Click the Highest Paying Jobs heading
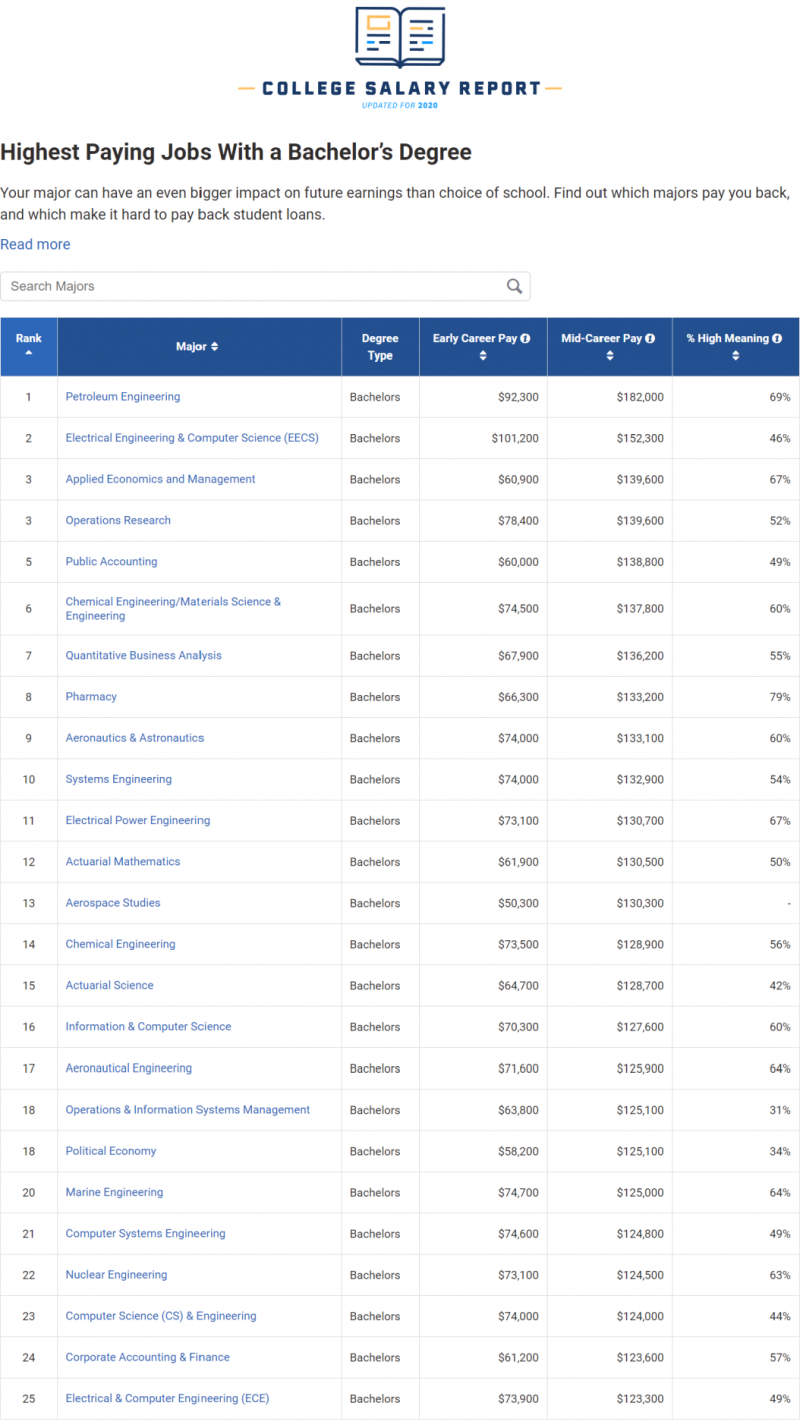This screenshot has width=800, height=1428. point(236,152)
